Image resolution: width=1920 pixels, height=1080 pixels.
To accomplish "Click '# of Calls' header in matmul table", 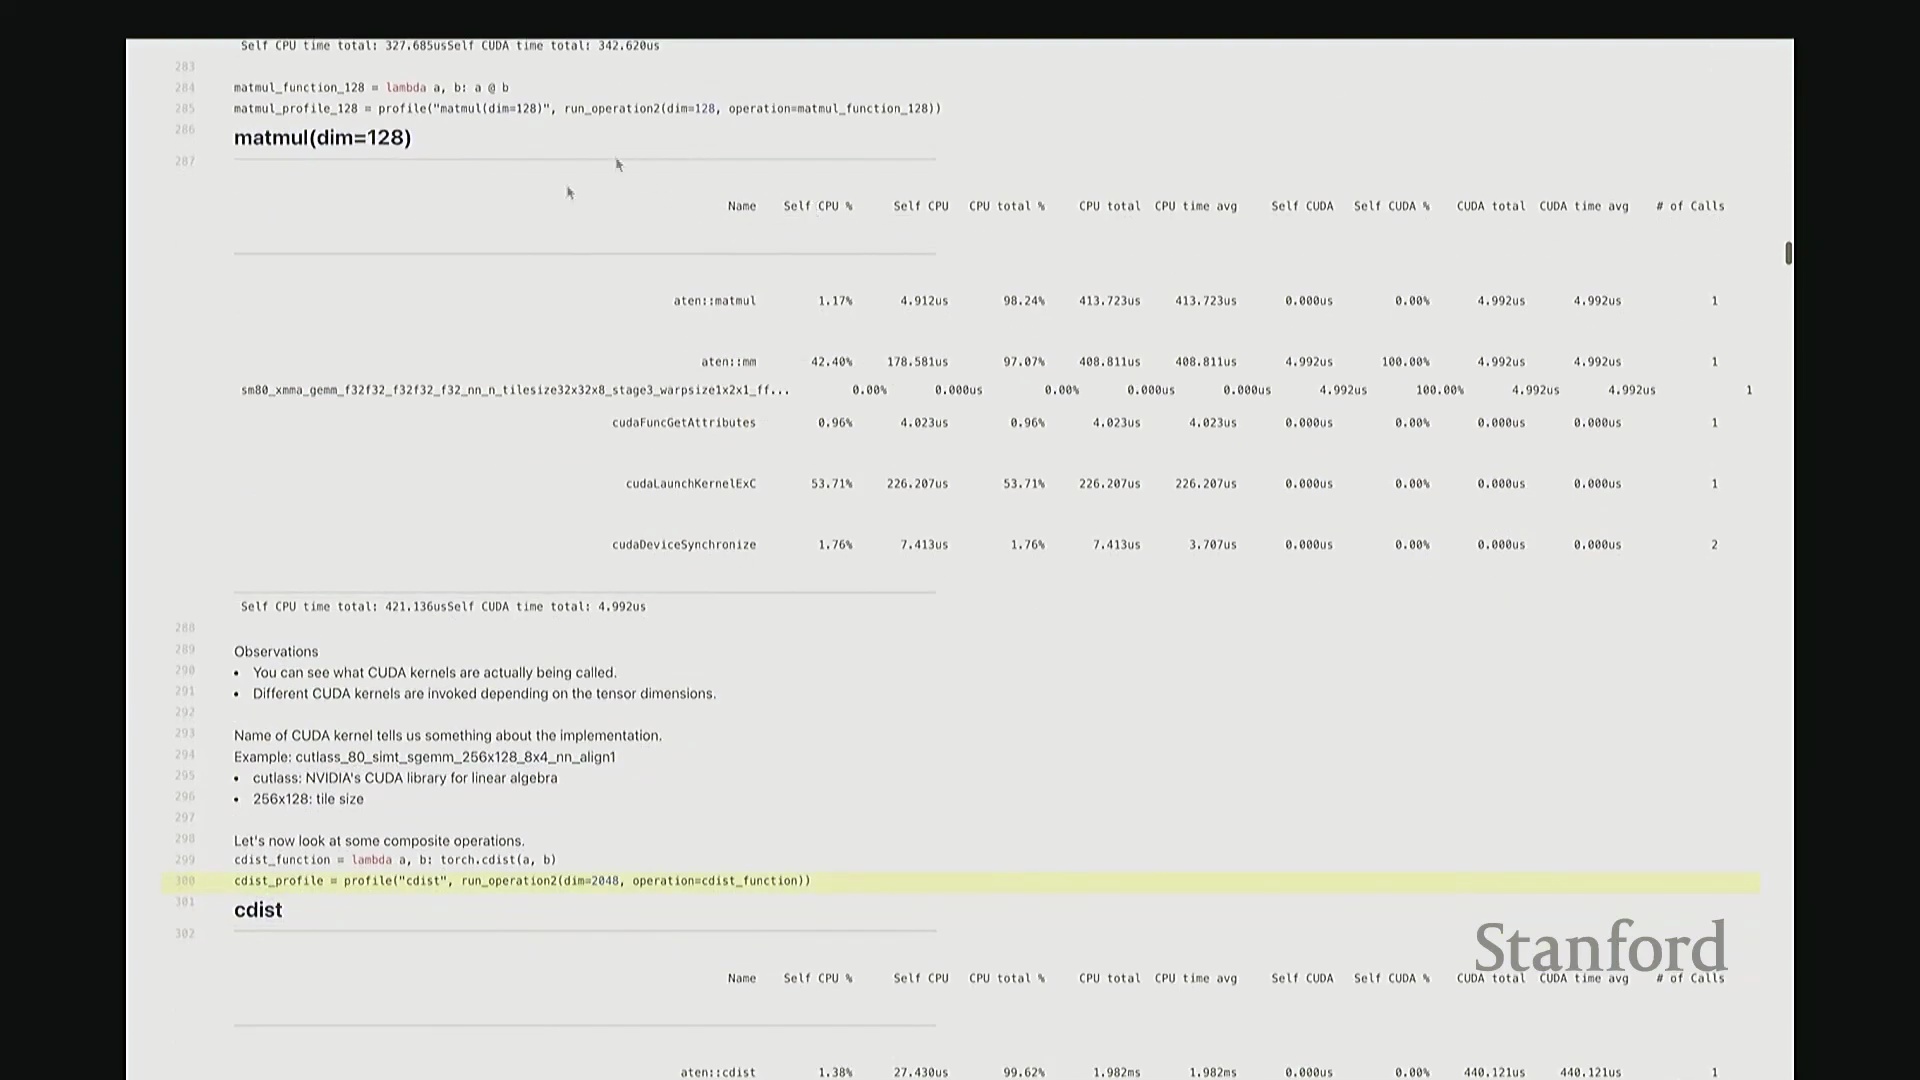I will point(1690,206).
